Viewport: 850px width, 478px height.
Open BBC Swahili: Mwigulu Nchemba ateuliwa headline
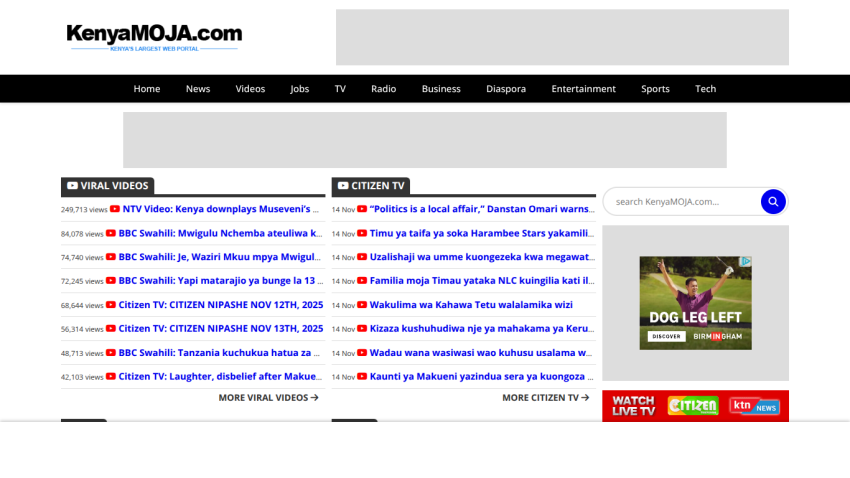click(221, 233)
